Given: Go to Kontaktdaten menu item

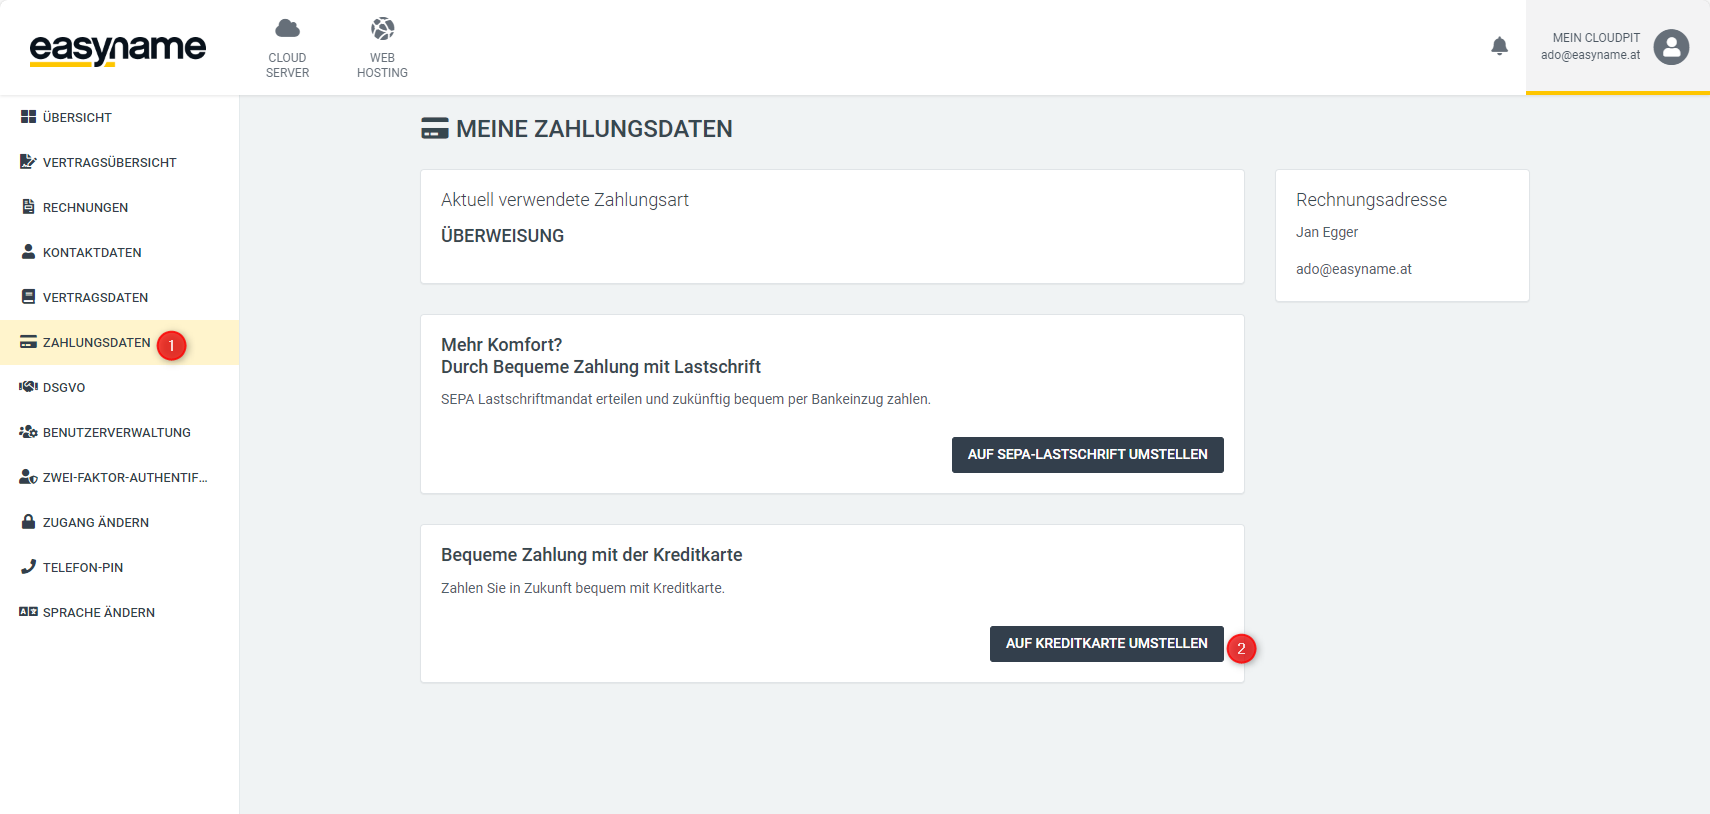Looking at the screenshot, I should (92, 252).
